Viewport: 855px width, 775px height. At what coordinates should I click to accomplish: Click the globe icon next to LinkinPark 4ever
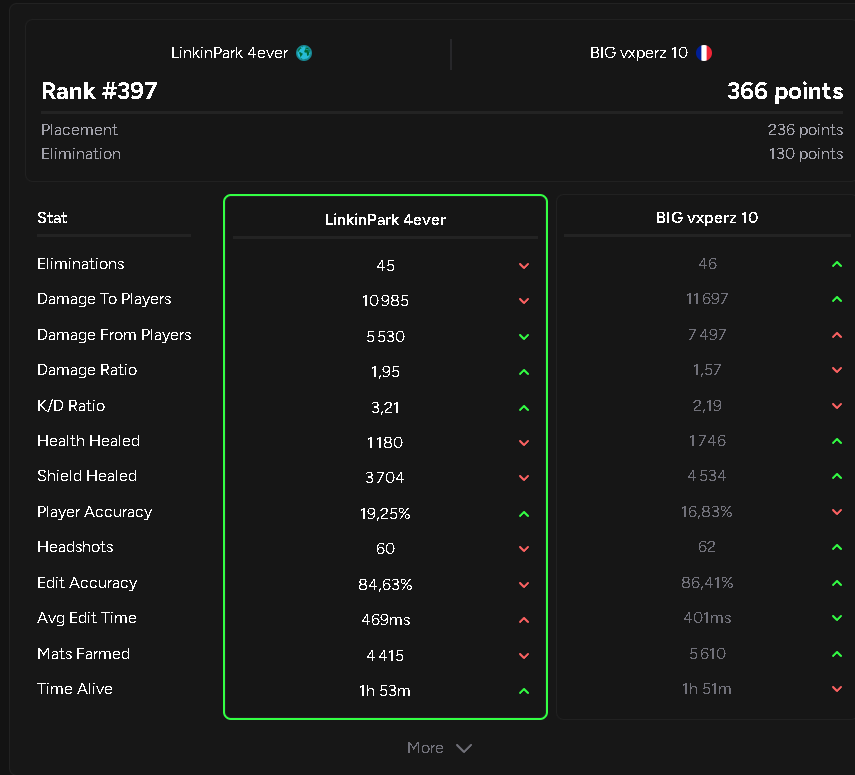click(x=304, y=53)
